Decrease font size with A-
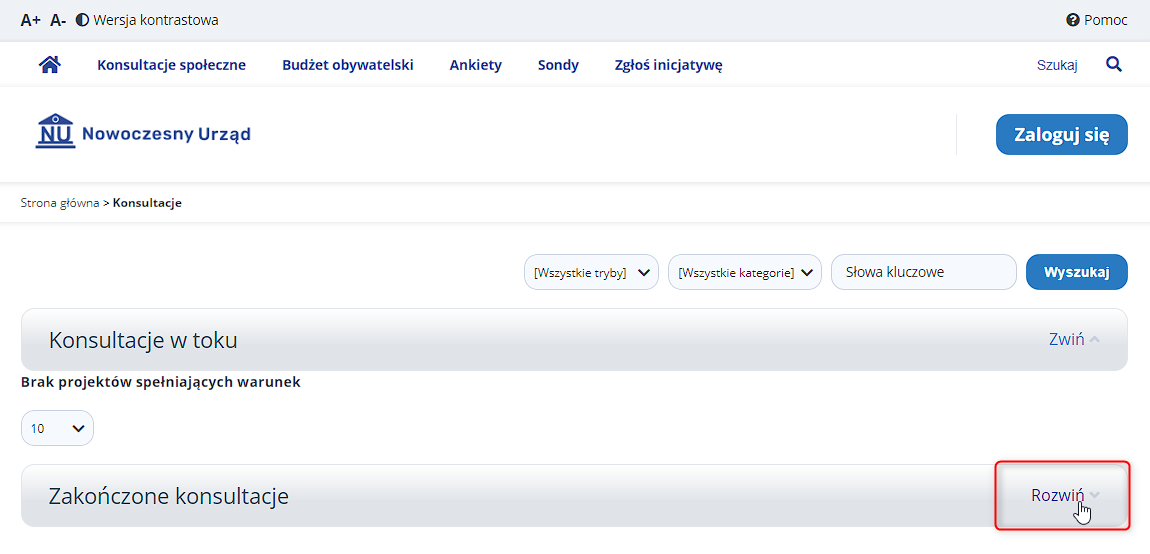This screenshot has height=554, width=1150. point(58,21)
